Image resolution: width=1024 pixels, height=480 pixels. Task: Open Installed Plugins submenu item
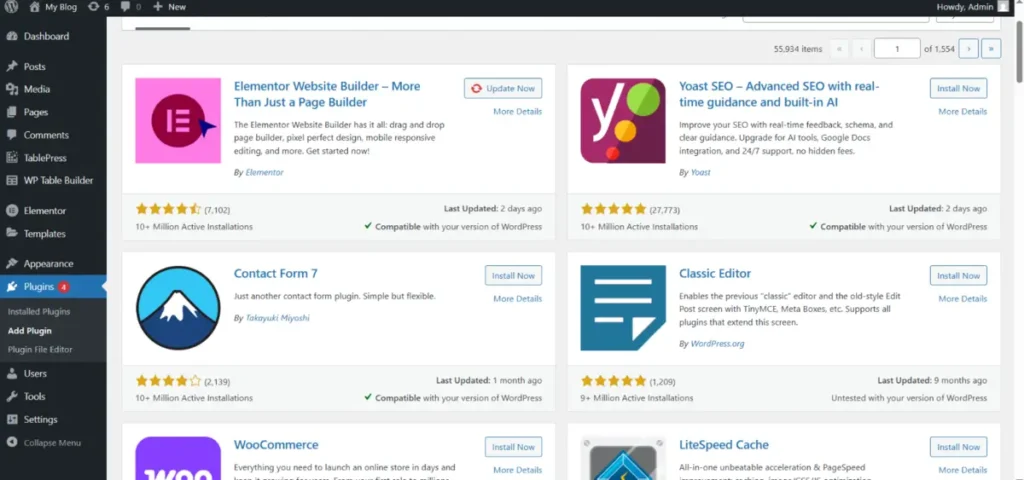[x=38, y=312]
